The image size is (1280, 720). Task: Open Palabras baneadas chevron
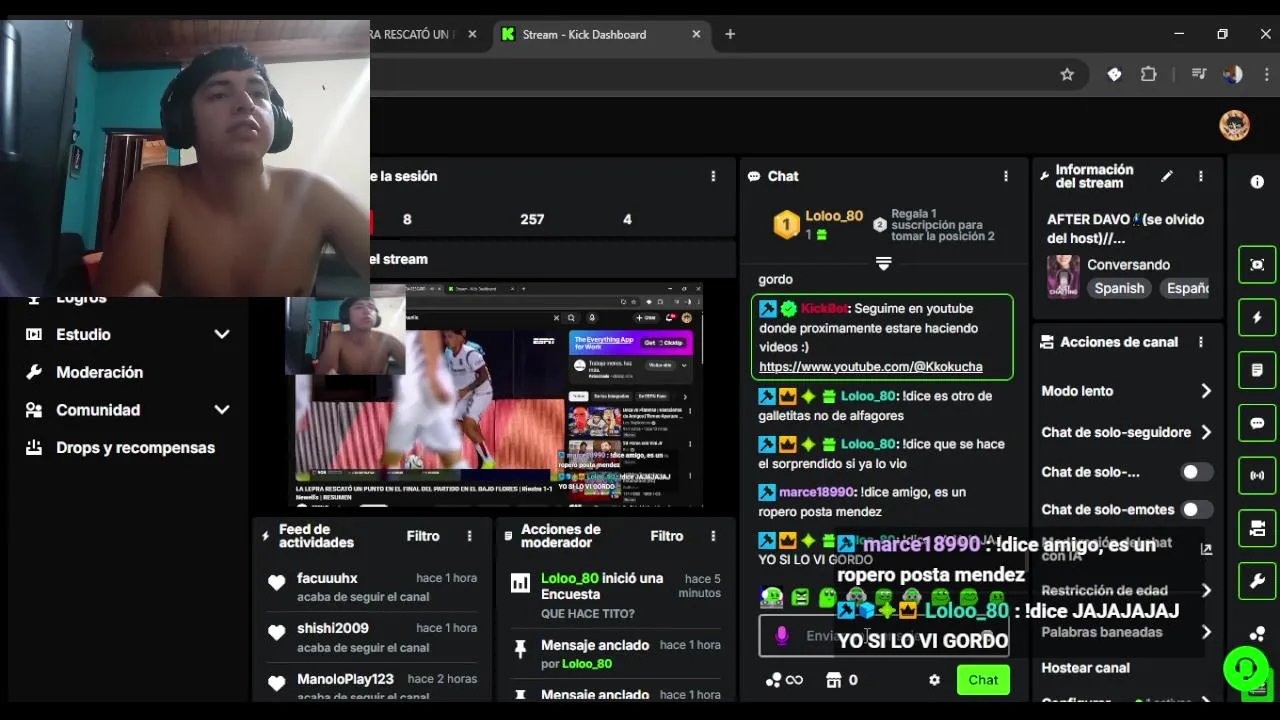tap(1205, 632)
